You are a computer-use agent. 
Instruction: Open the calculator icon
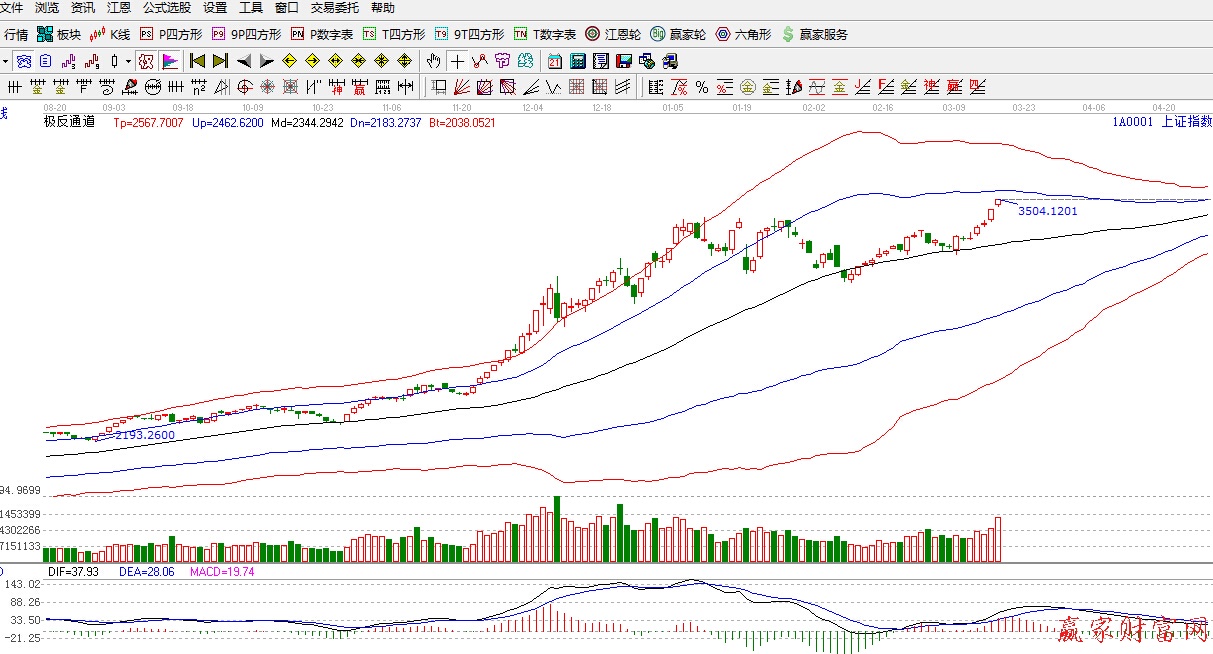[577, 61]
